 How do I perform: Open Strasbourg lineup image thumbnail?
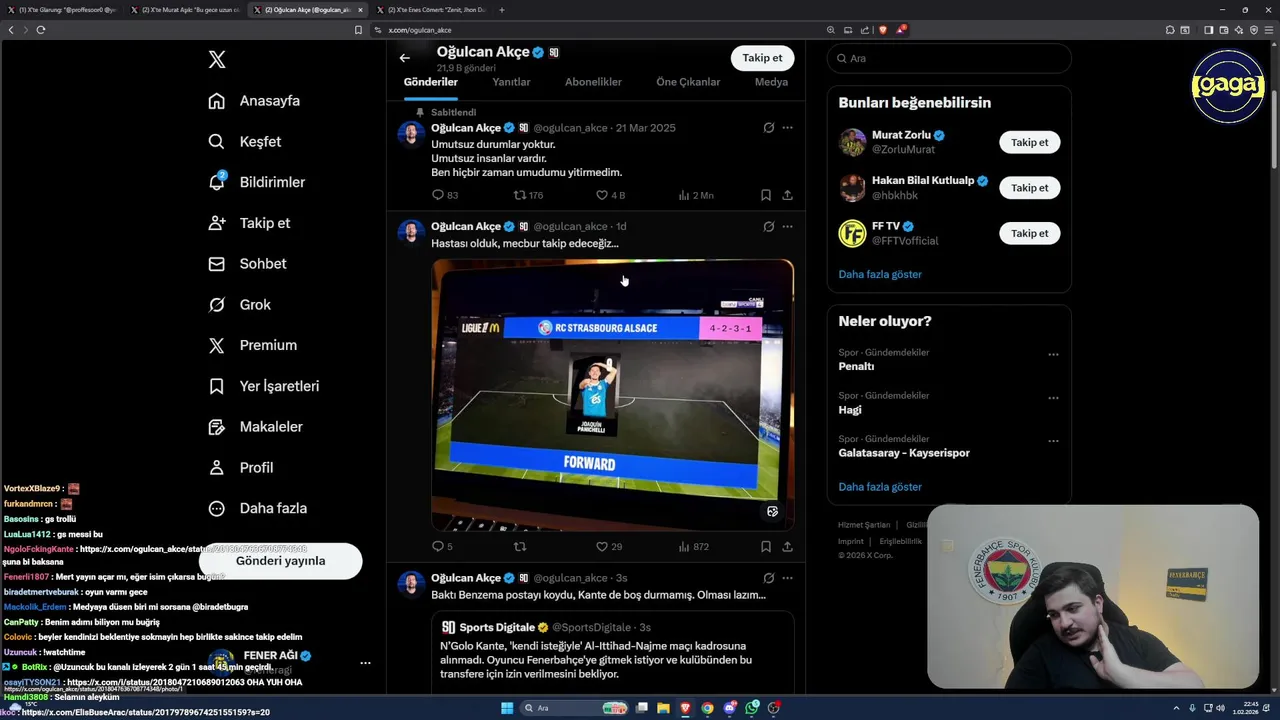(x=612, y=395)
